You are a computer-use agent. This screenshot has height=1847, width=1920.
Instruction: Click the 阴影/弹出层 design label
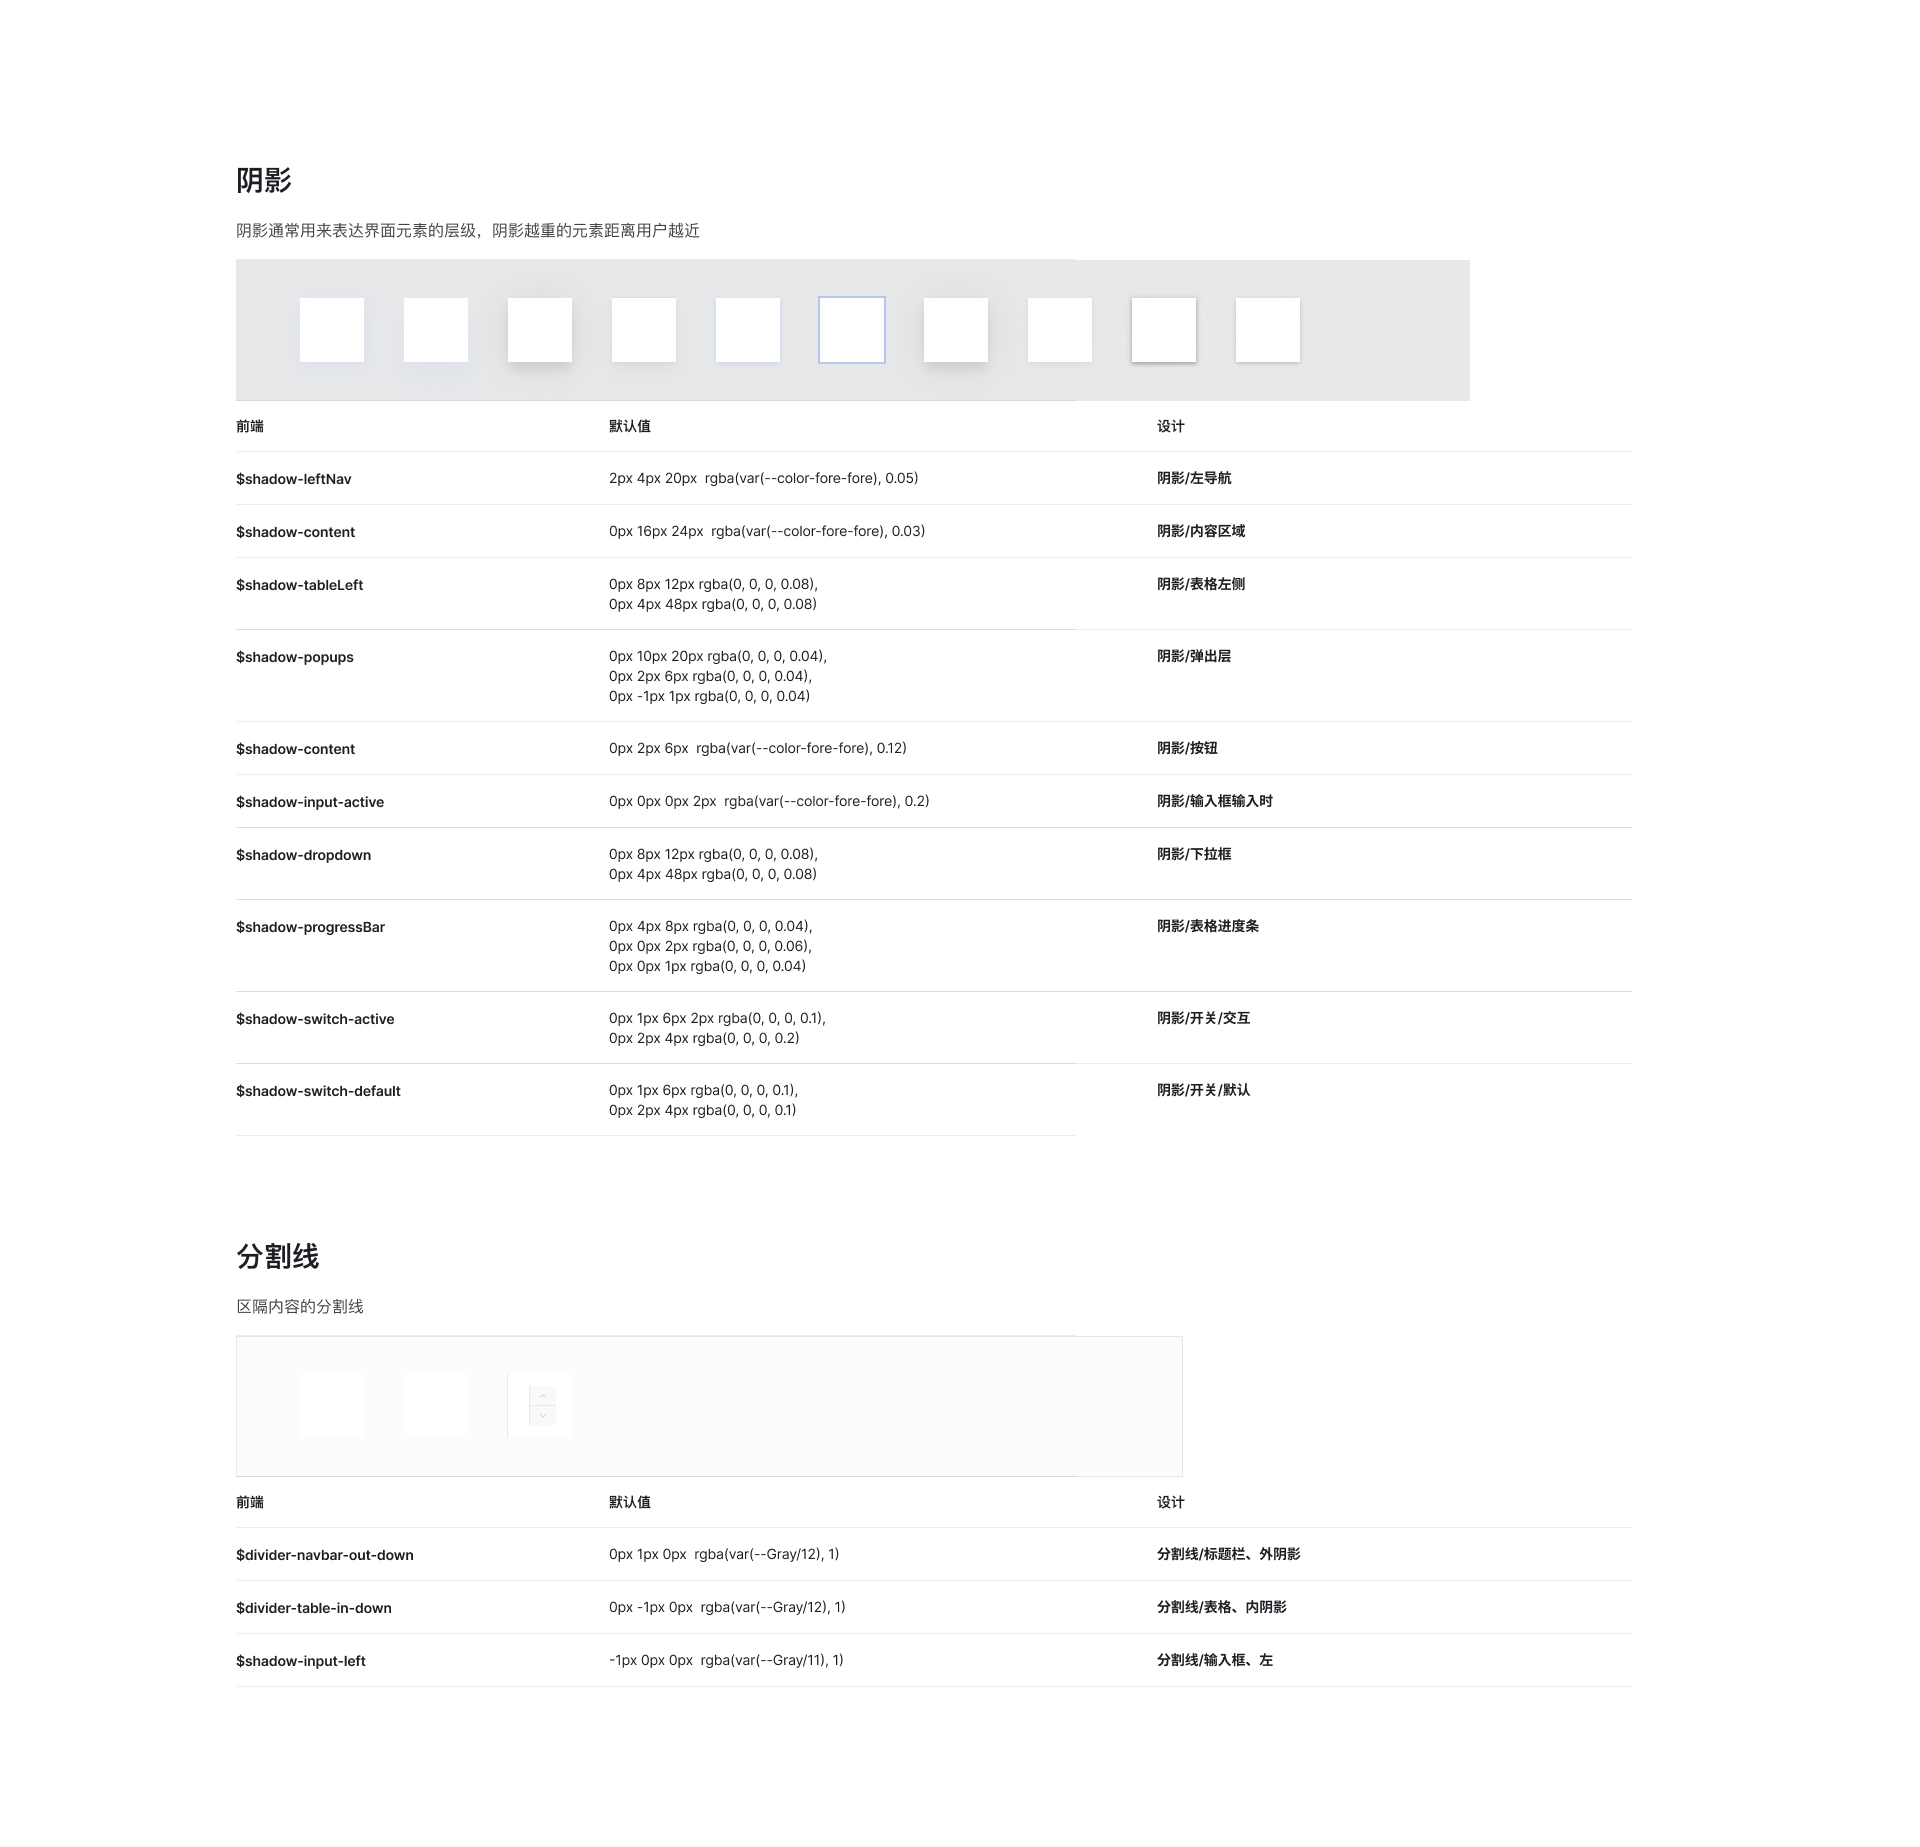point(1194,656)
